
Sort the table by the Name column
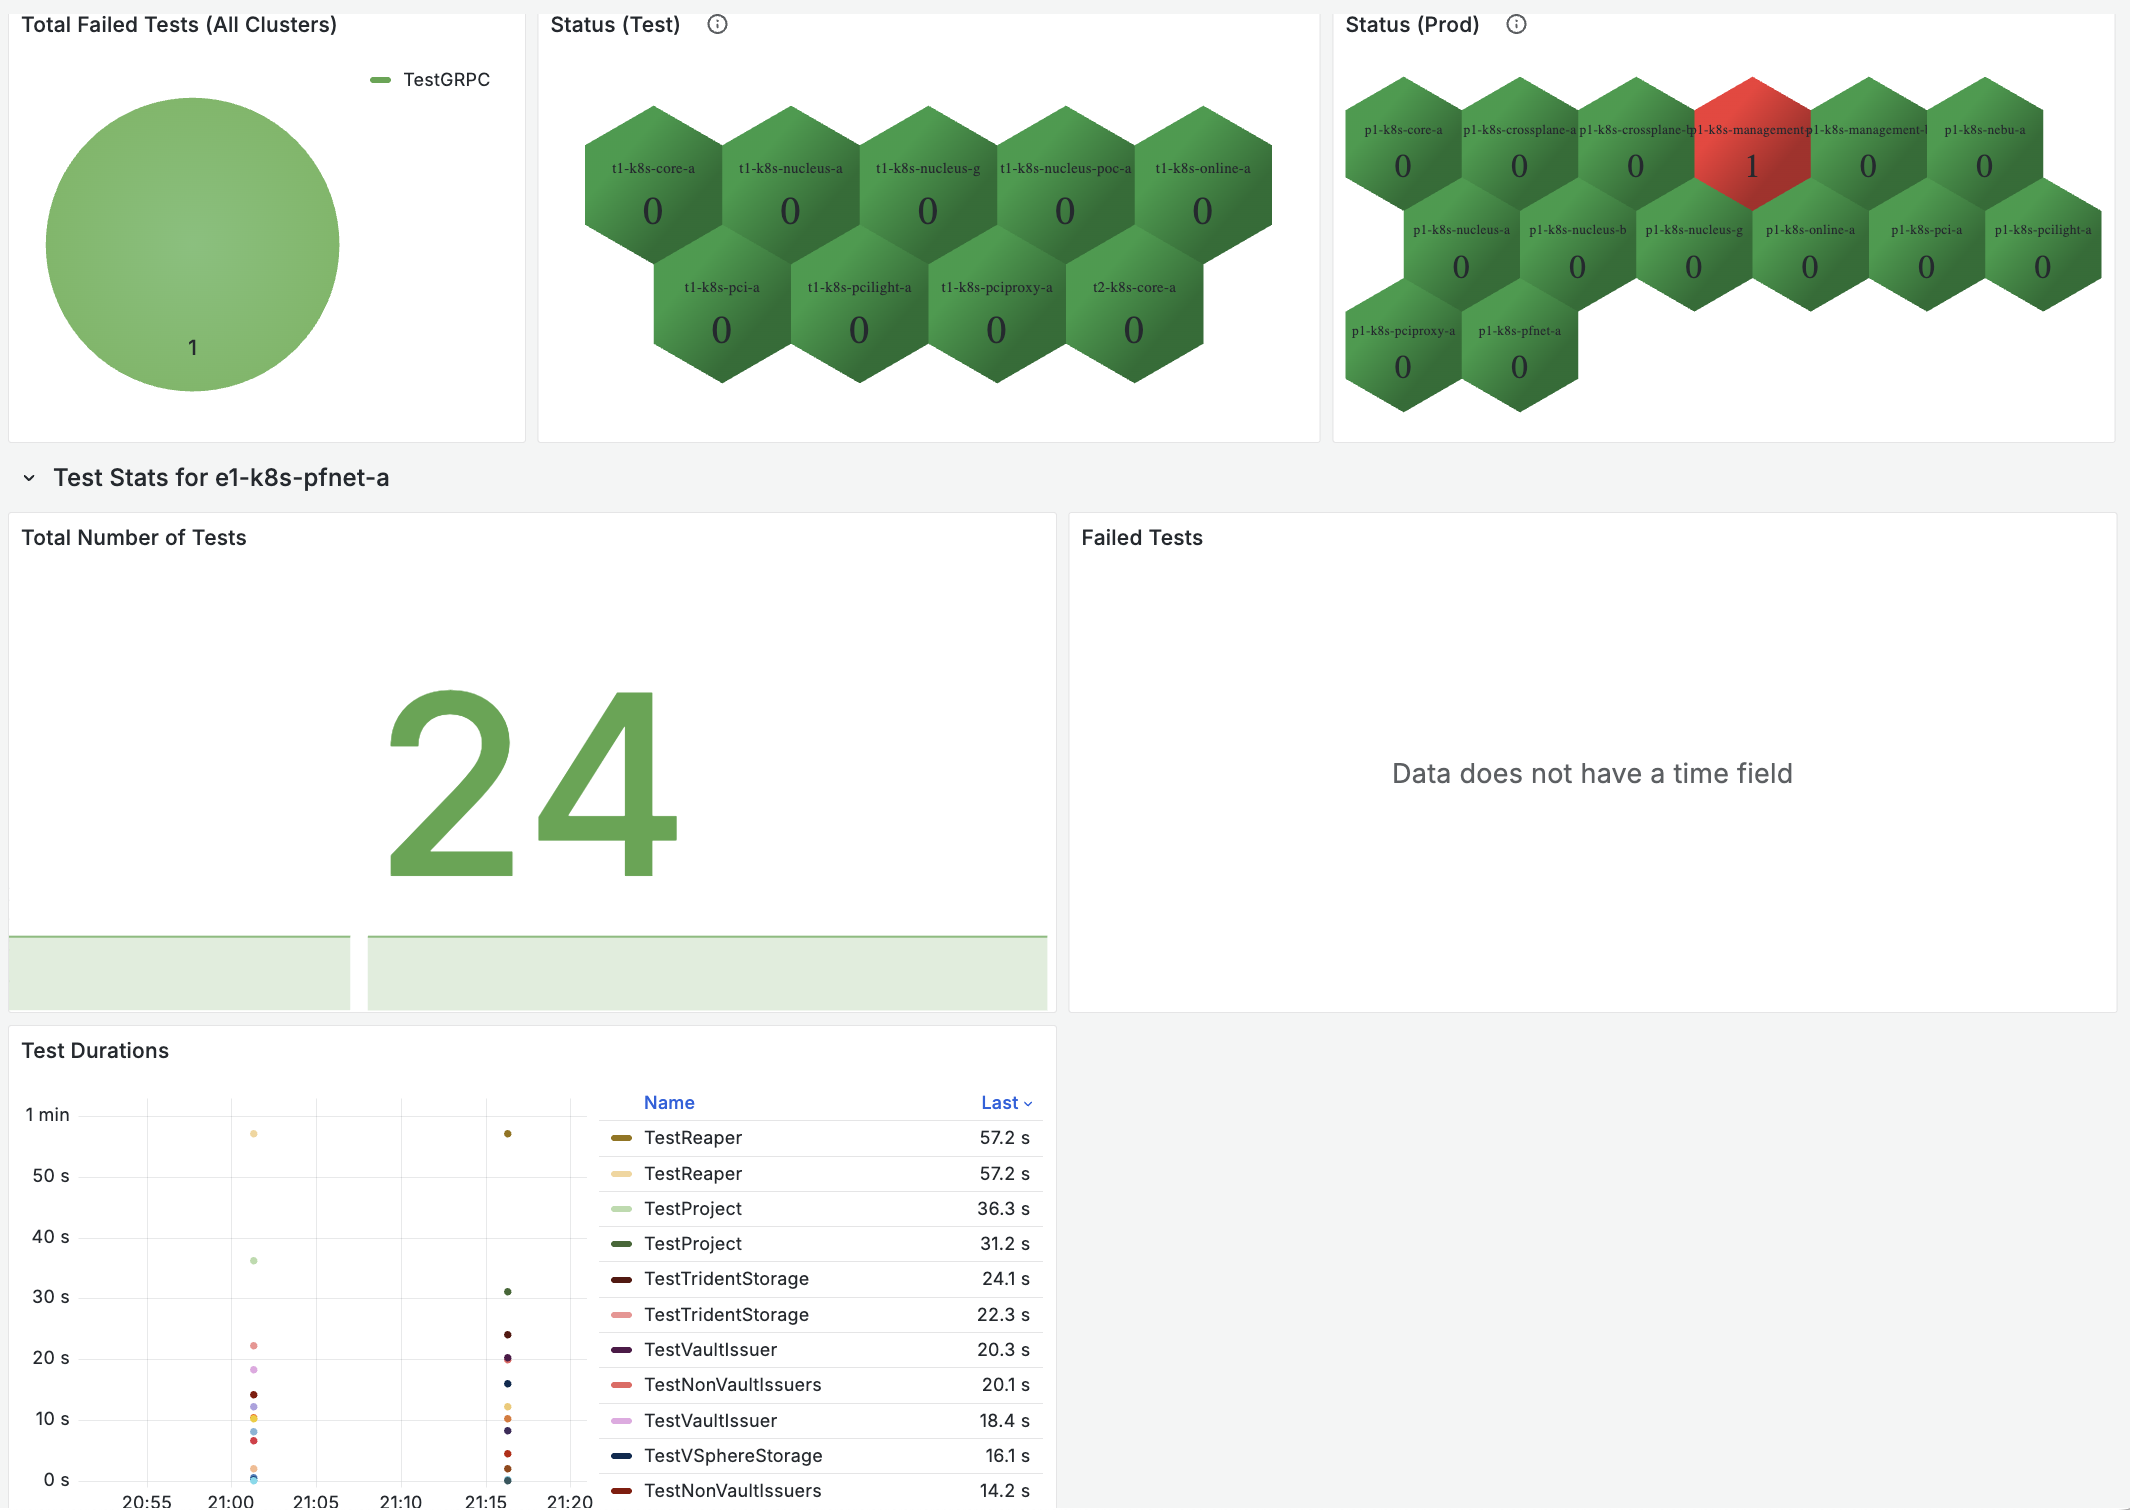pos(669,1102)
